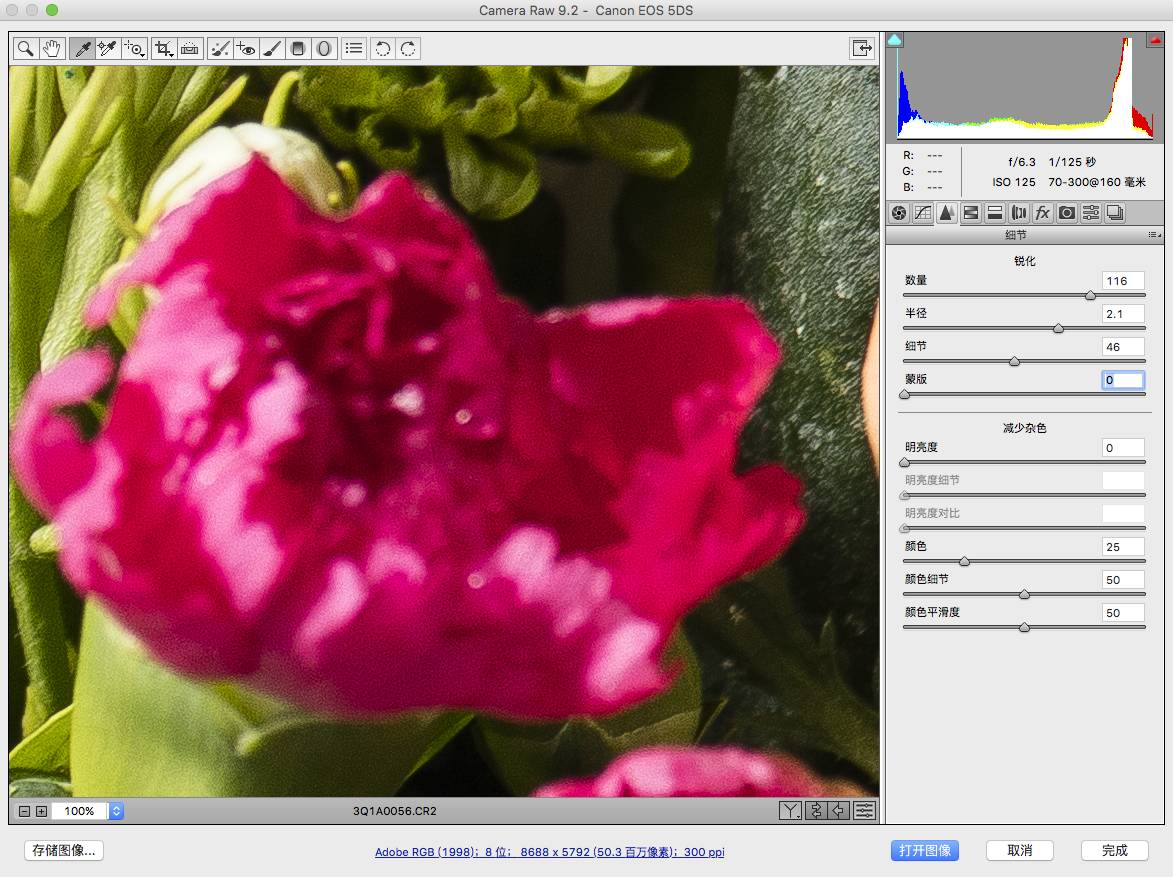Click the 细节 detail slider handle
1173x877 pixels.
pyautogui.click(x=1014, y=361)
